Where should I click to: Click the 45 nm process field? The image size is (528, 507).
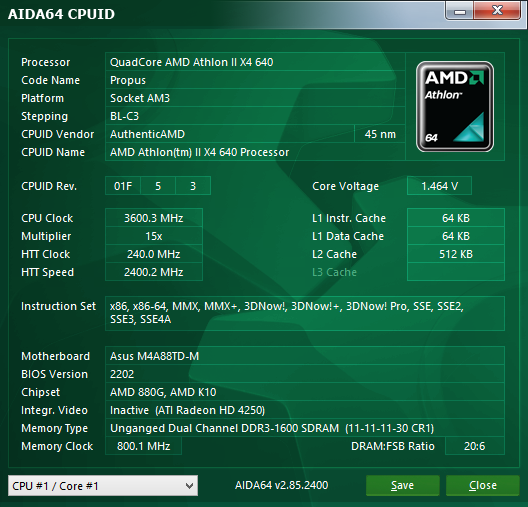click(380, 134)
